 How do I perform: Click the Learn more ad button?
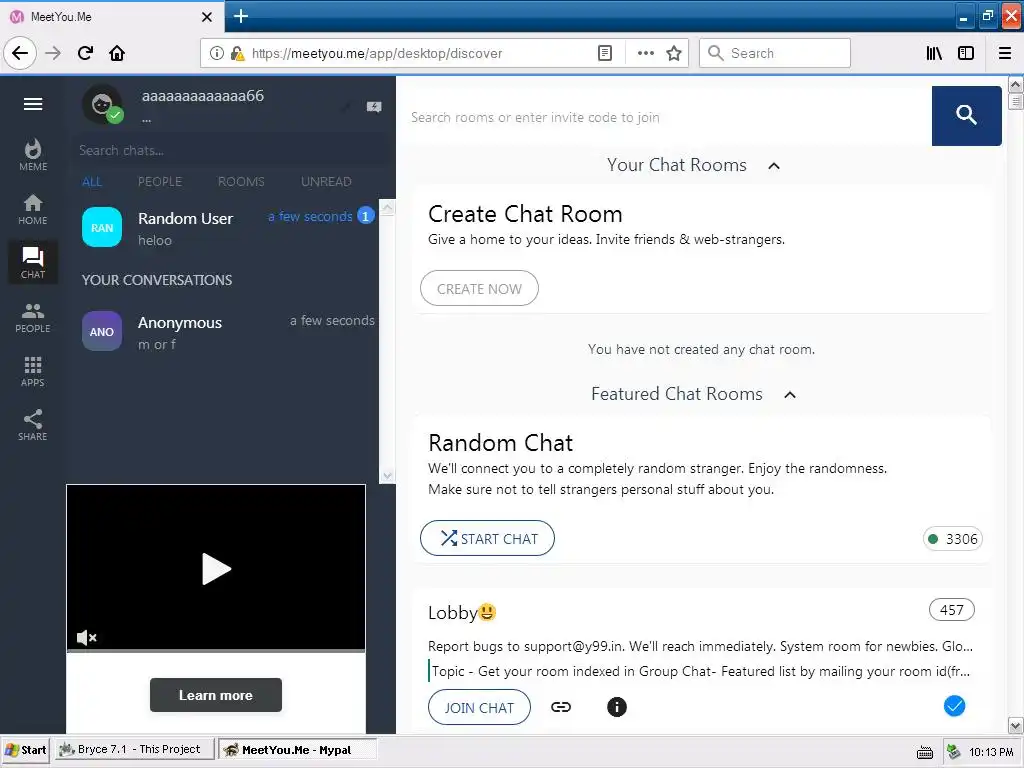[x=216, y=695]
